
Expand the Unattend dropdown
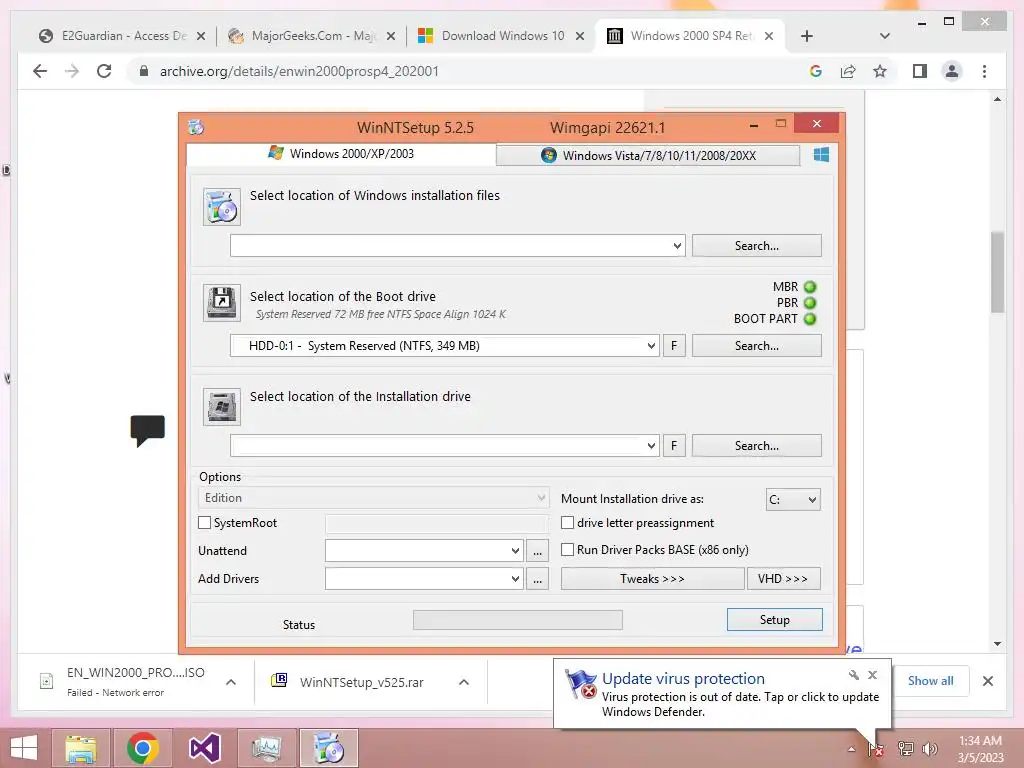[515, 551]
